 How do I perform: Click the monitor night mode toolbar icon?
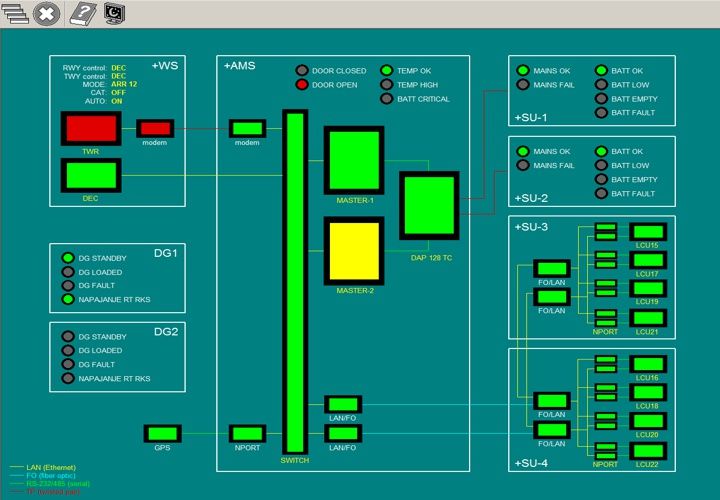pos(115,13)
